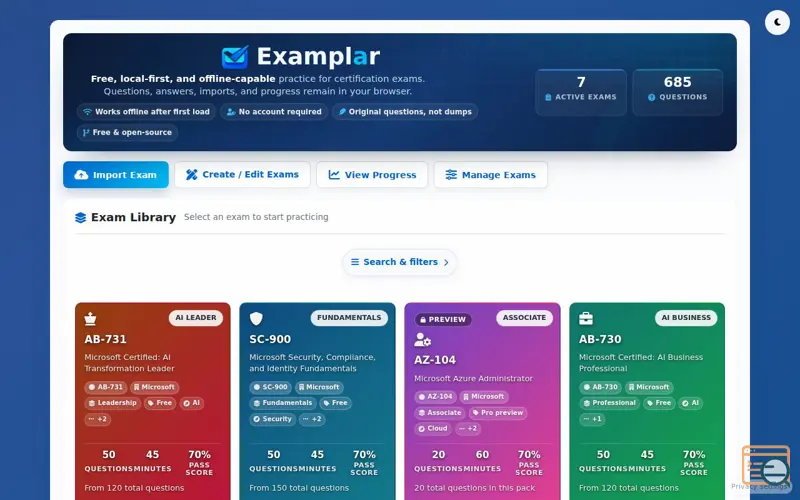800x500 pixels.
Task: Click the Leadership tag on AB-731 card
Action: [x=112, y=403]
